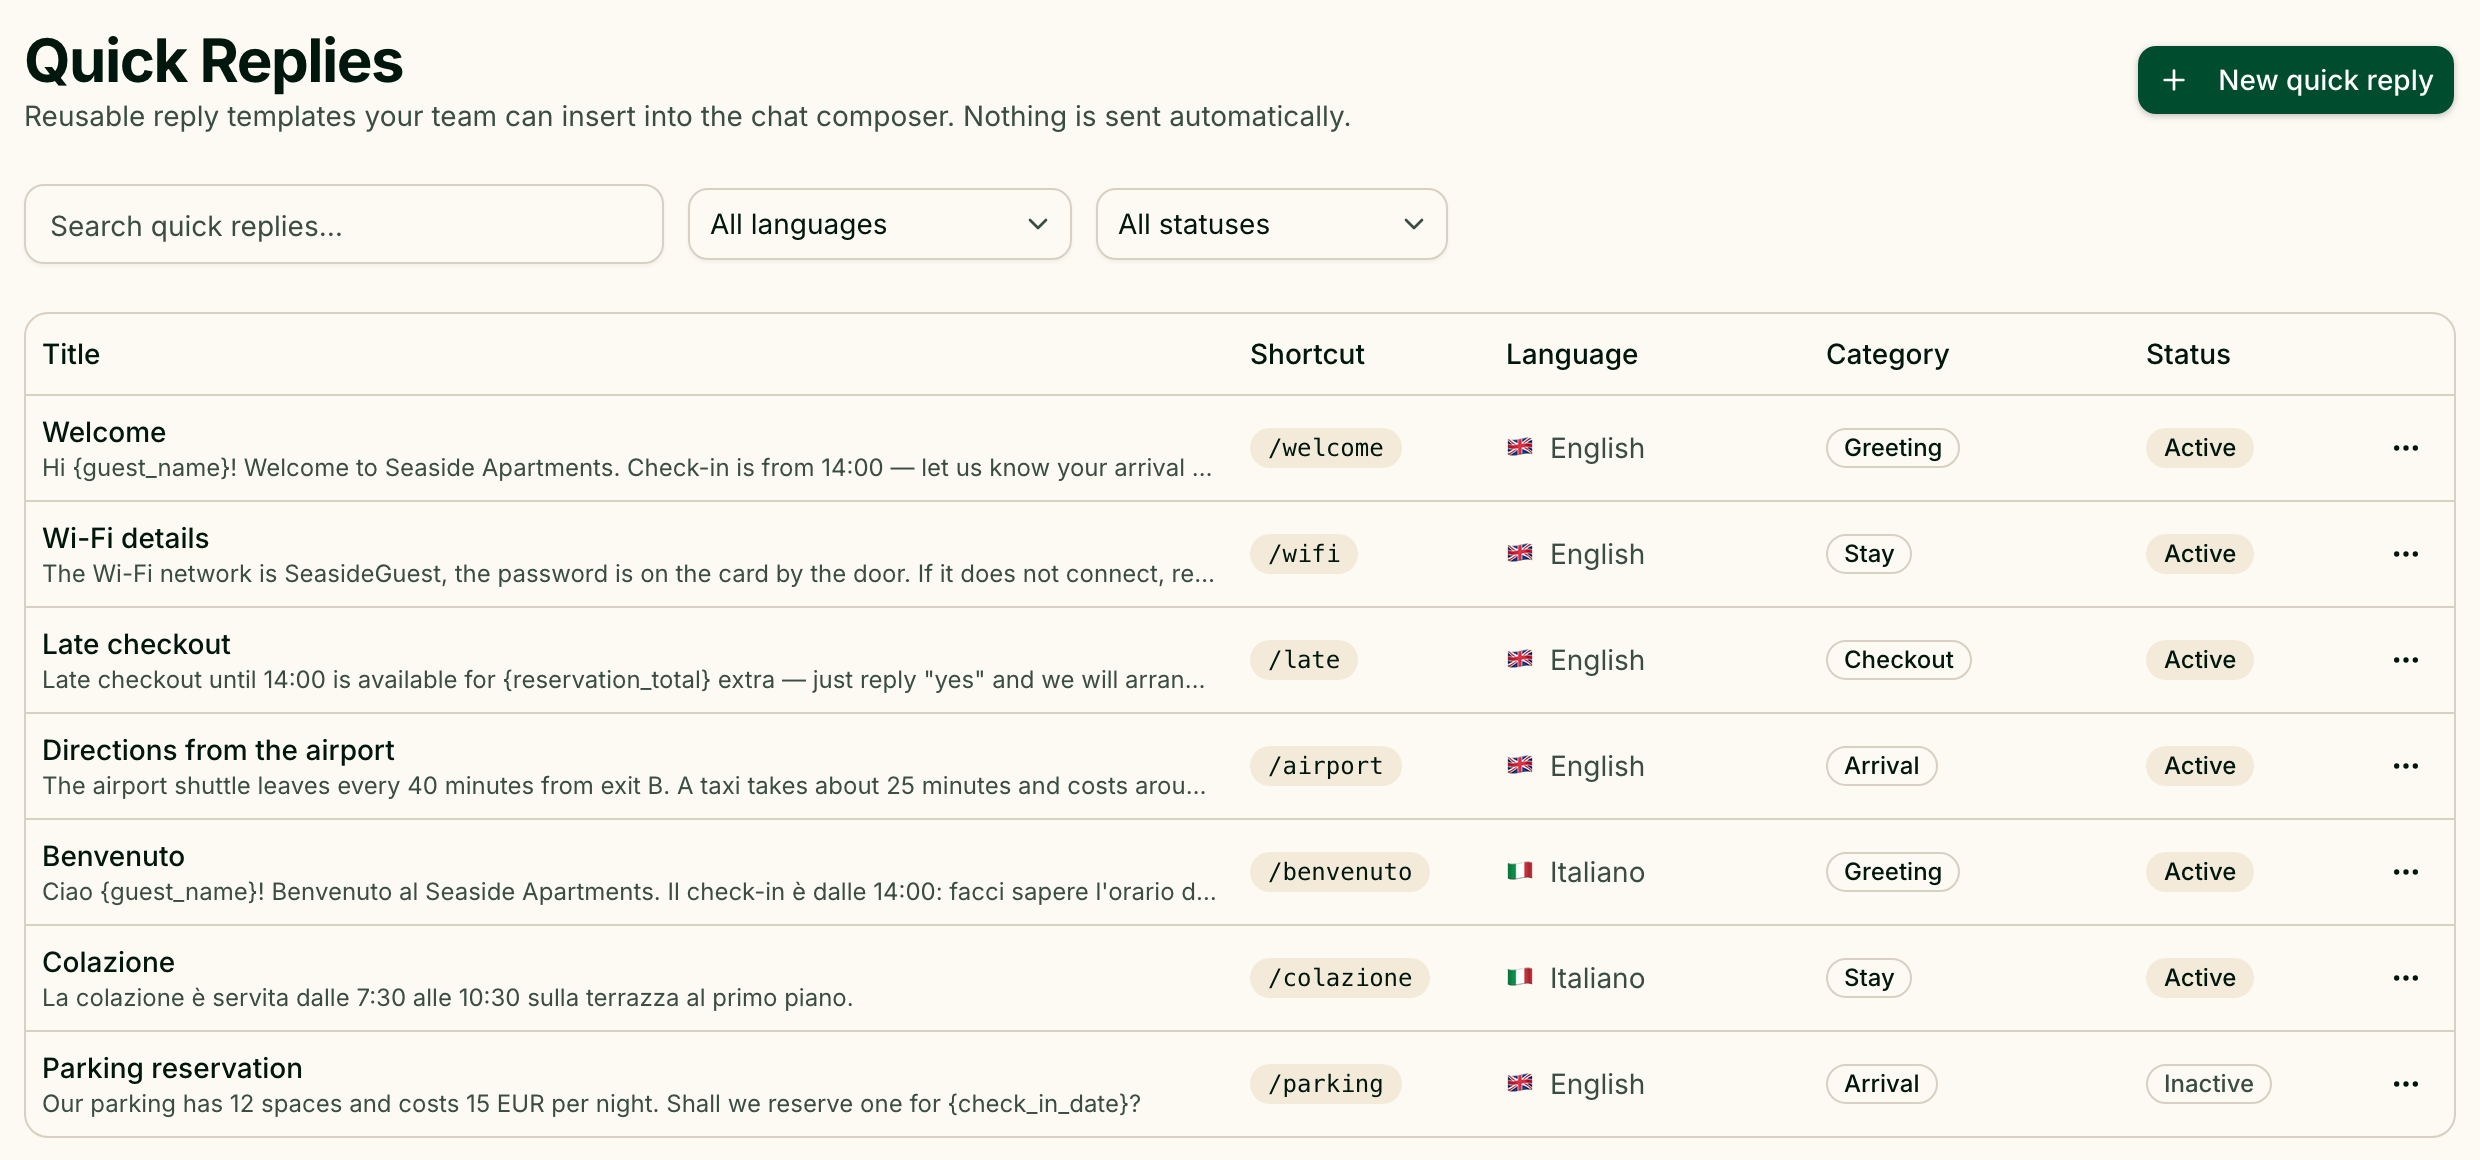Focus the Search quick replies field
2480x1160 pixels.
[x=344, y=225]
